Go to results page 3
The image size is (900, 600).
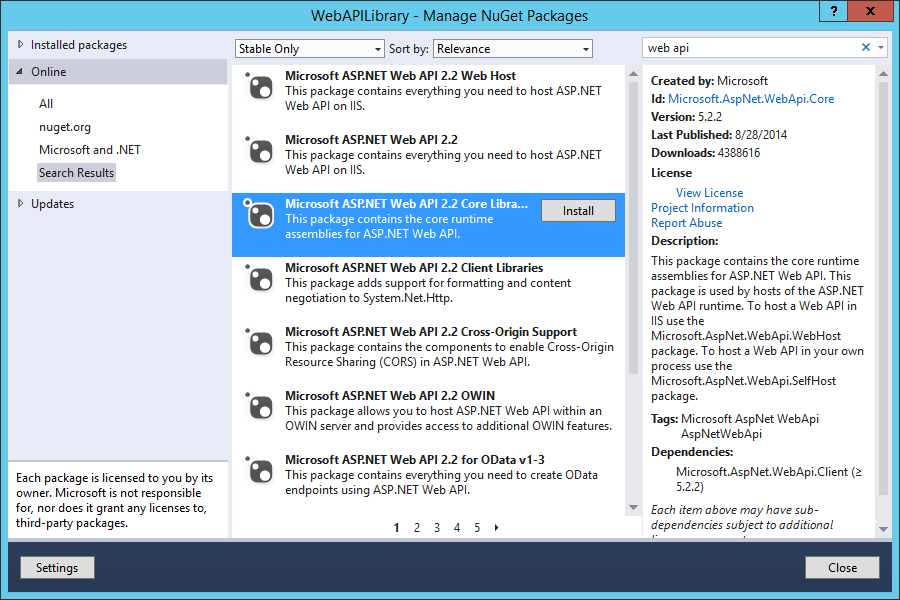pos(437,528)
